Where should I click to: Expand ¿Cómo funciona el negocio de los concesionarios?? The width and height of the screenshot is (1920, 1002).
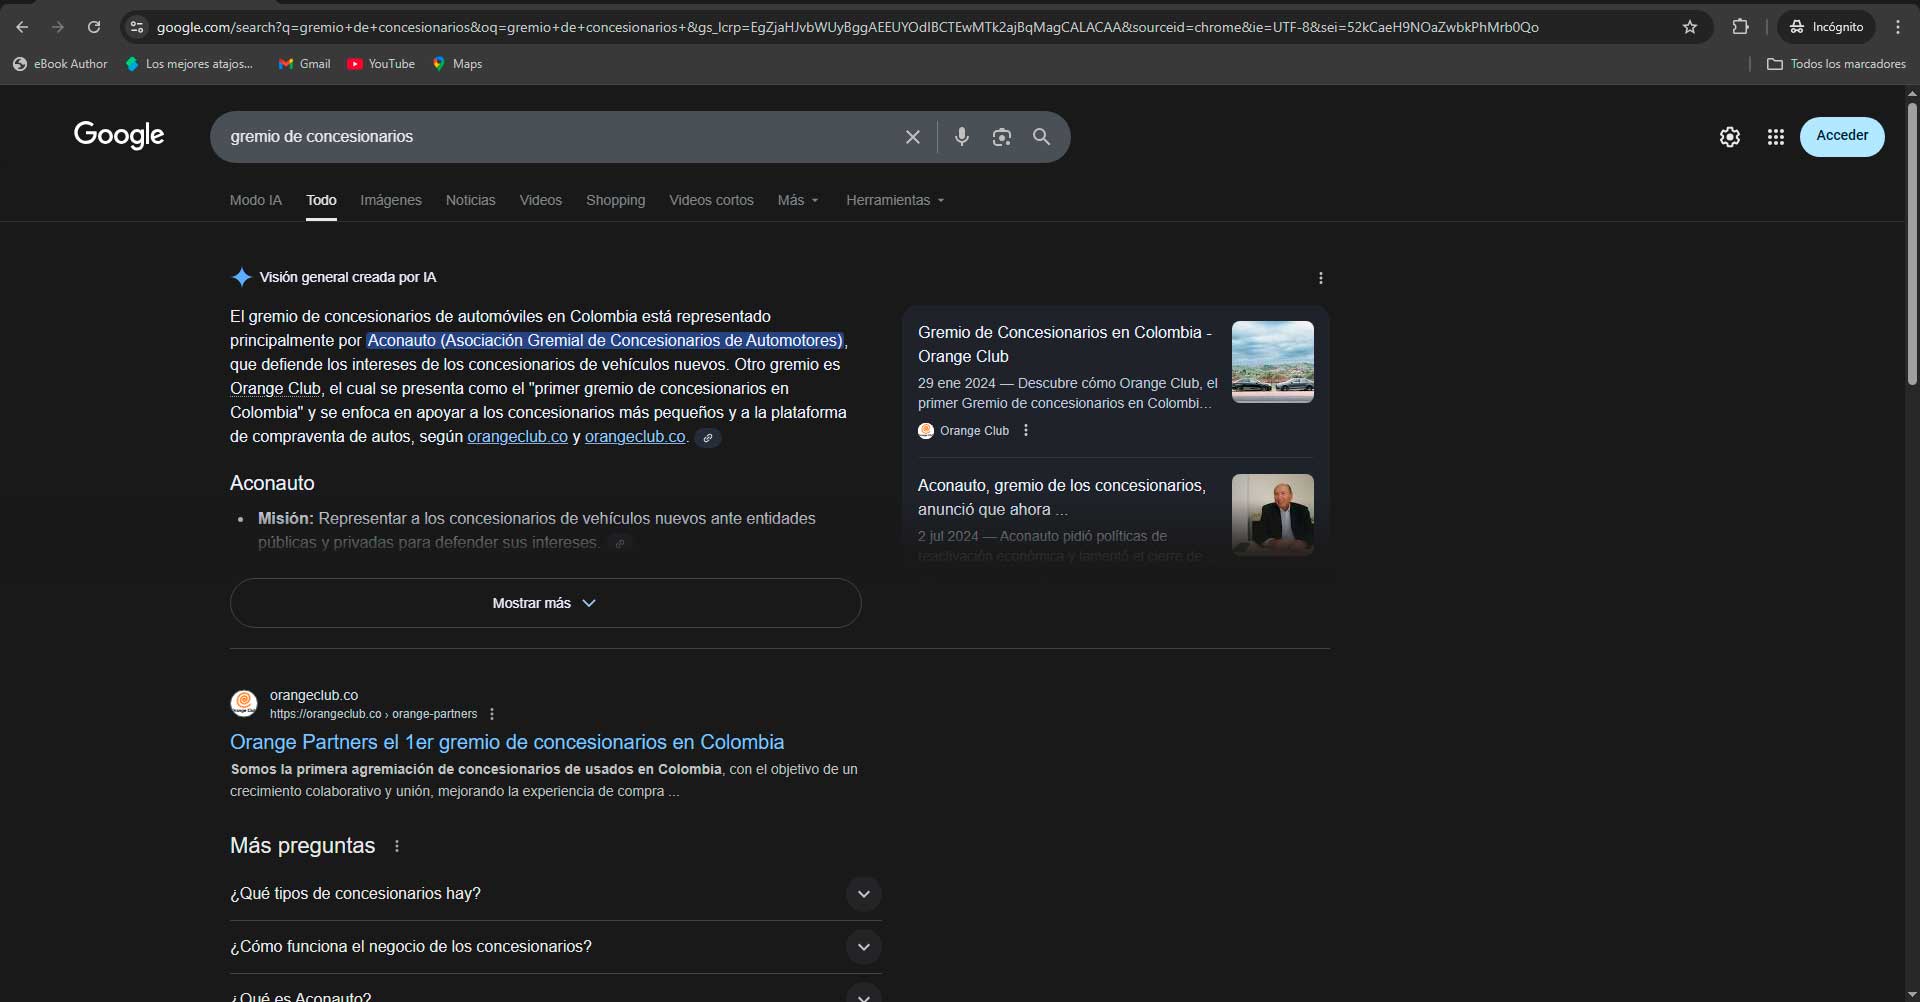[x=863, y=947]
